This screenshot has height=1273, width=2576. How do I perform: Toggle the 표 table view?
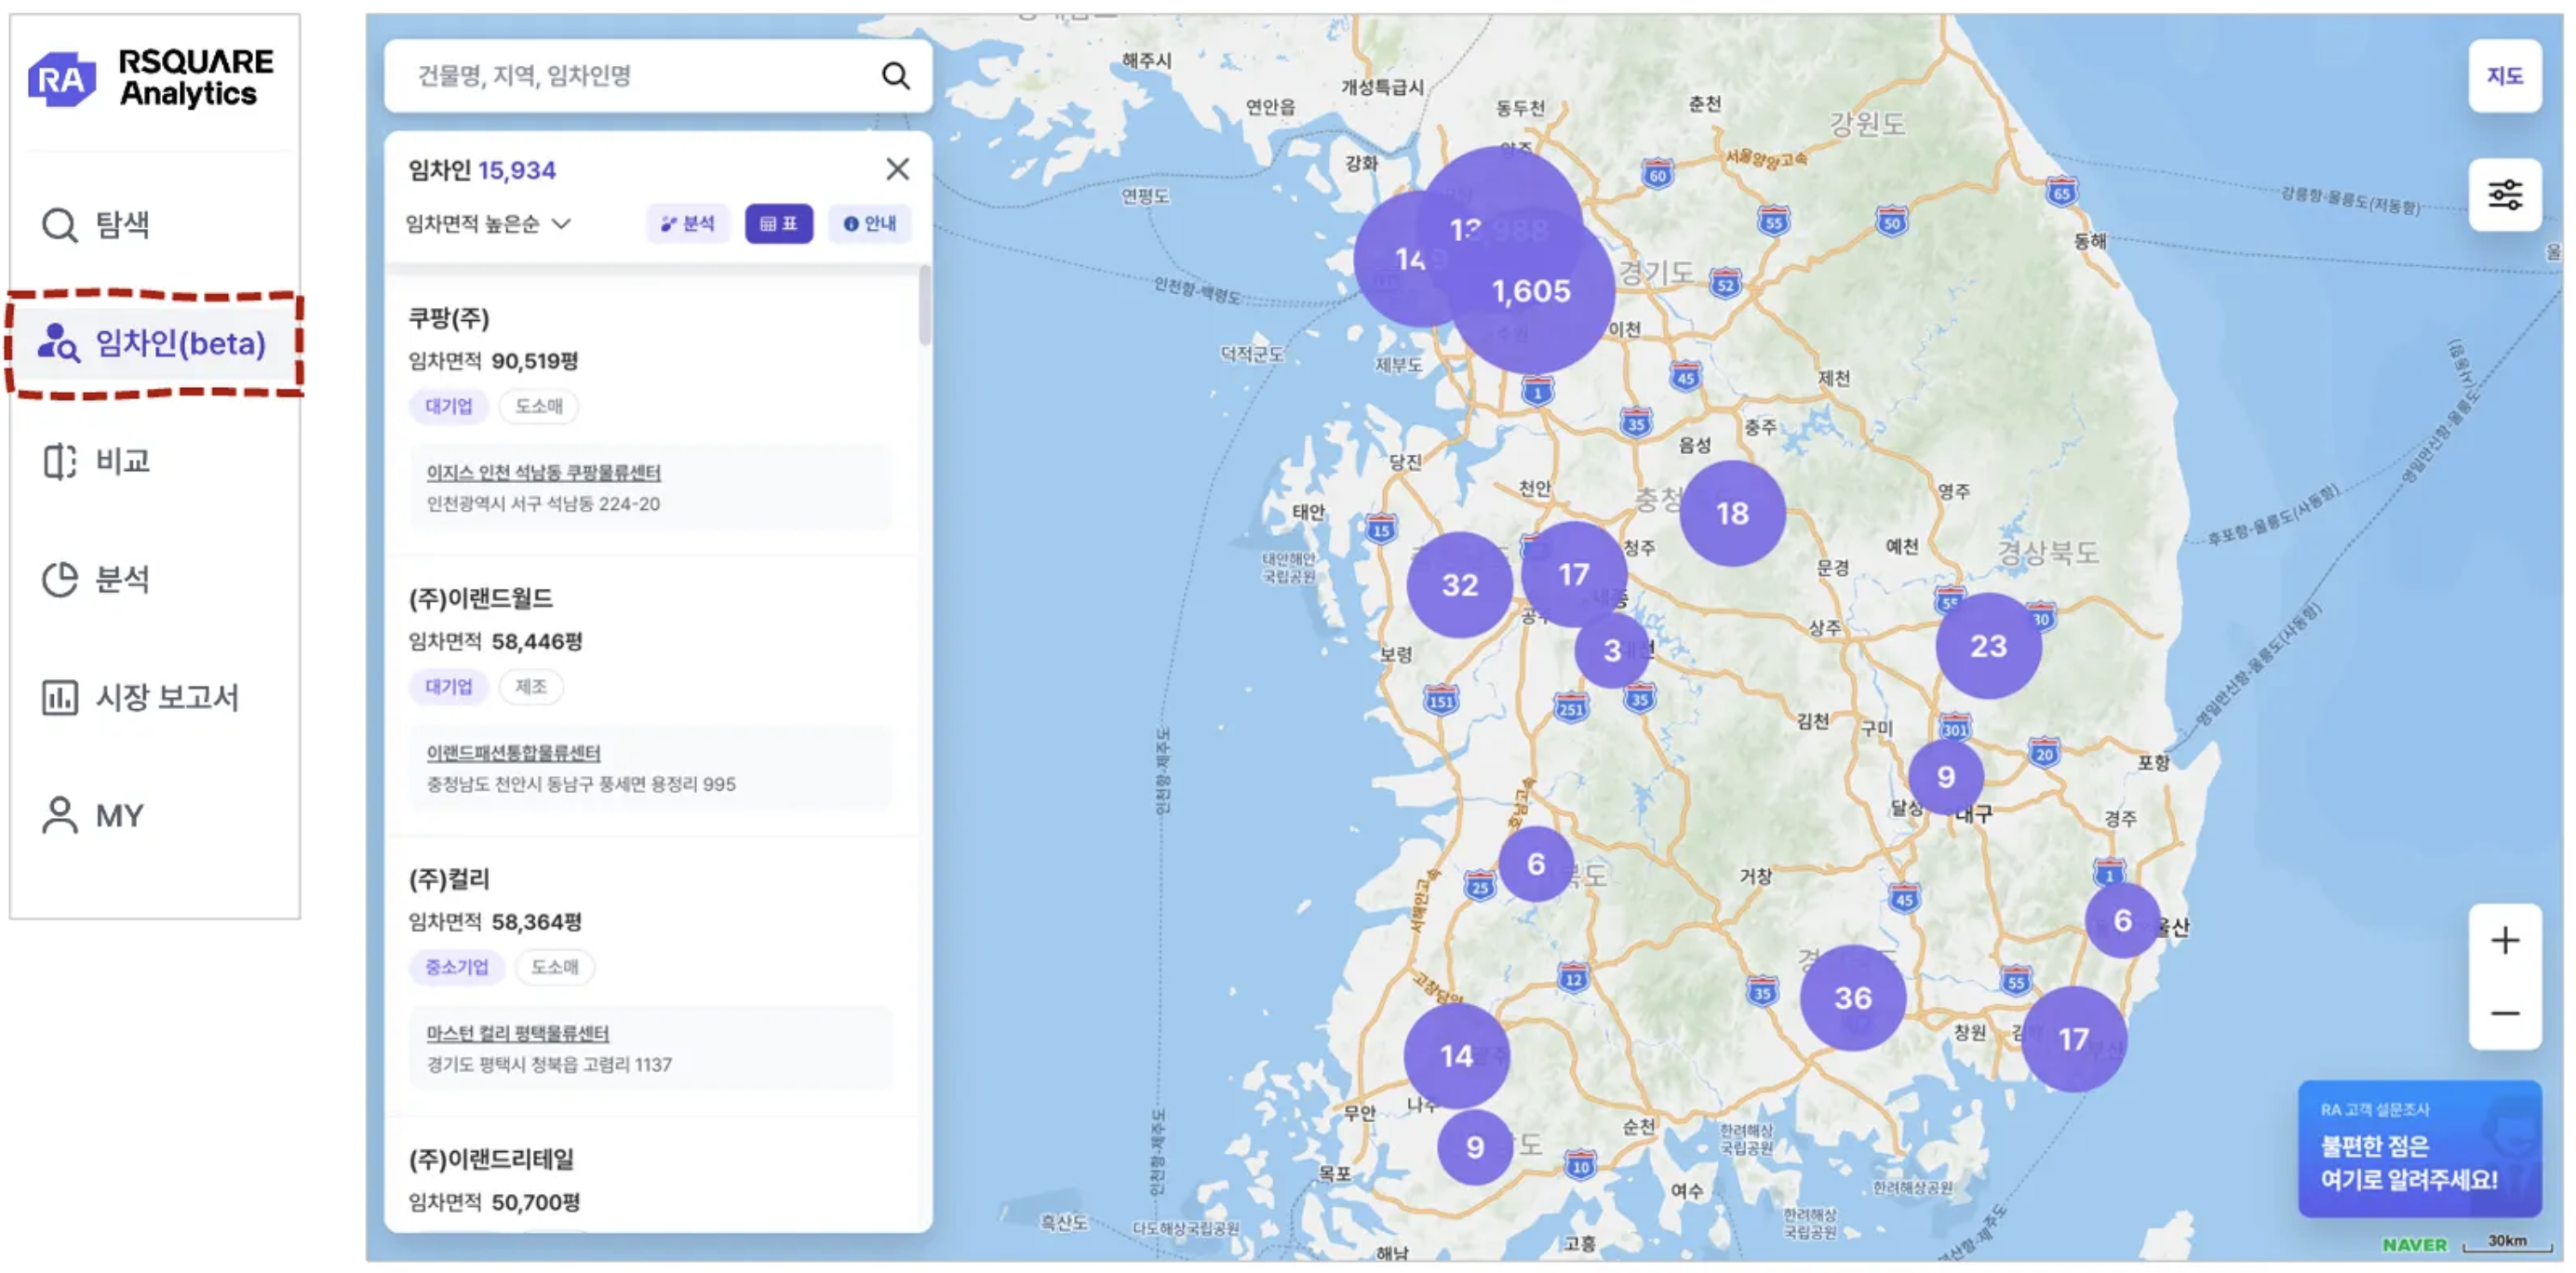(778, 224)
